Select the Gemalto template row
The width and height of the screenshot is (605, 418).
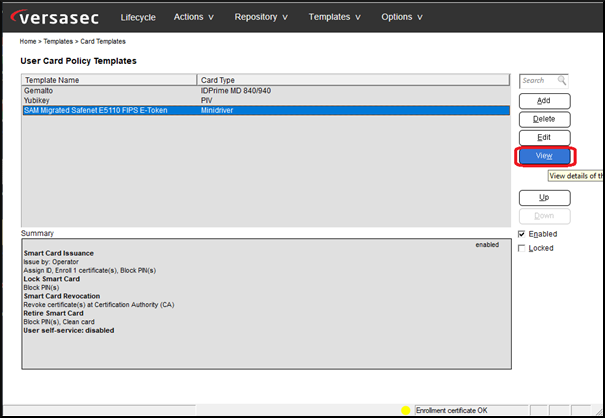(x=266, y=91)
